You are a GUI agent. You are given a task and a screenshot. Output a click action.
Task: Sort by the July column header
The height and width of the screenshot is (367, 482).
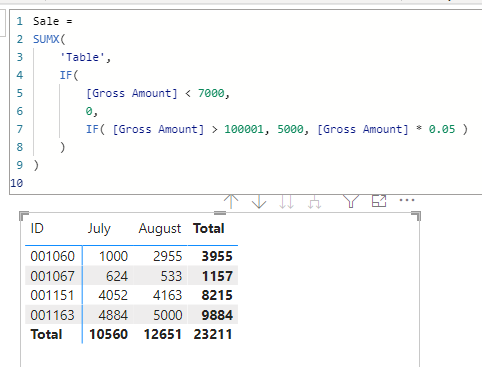[x=99, y=229]
